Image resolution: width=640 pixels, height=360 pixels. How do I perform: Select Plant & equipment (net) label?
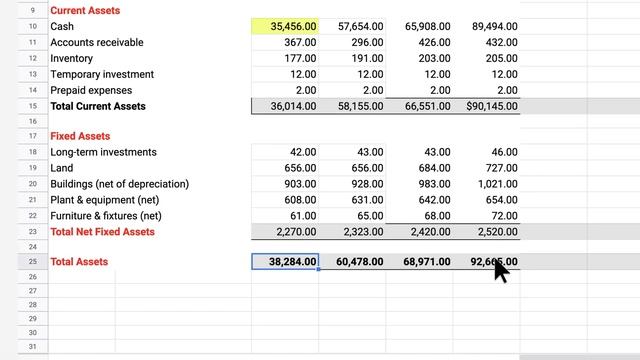[104, 200]
